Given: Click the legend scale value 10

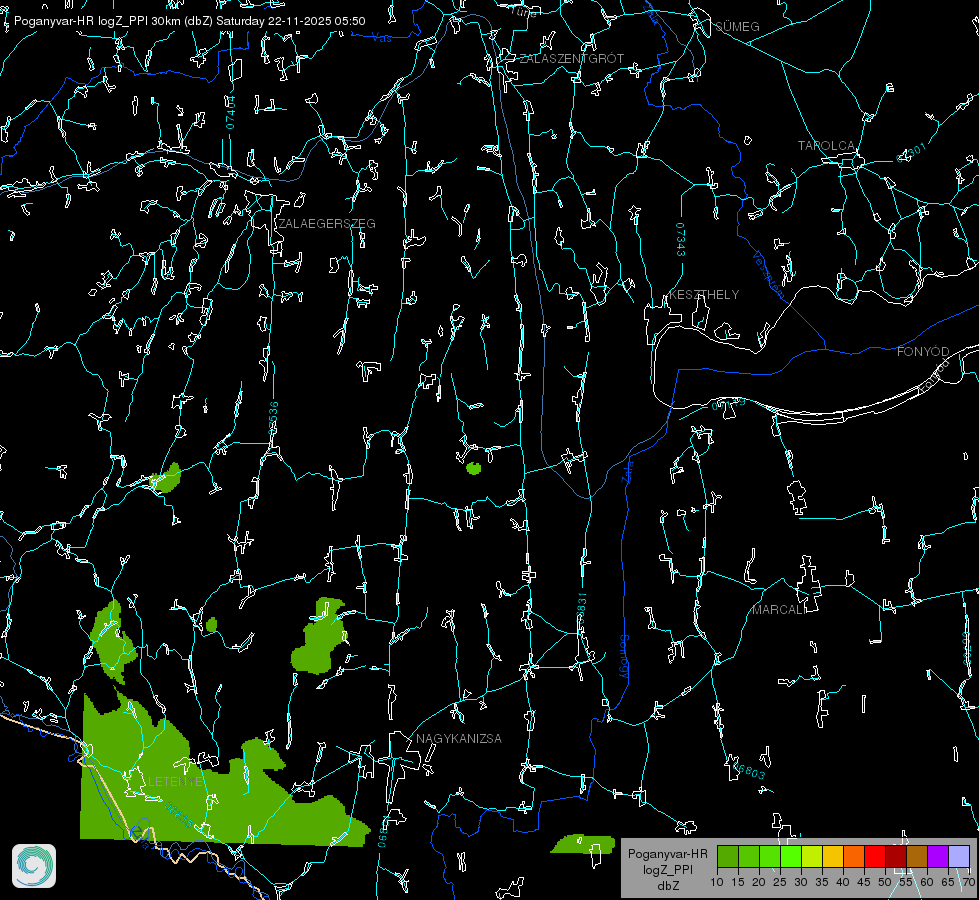Looking at the screenshot, I should tap(717, 882).
